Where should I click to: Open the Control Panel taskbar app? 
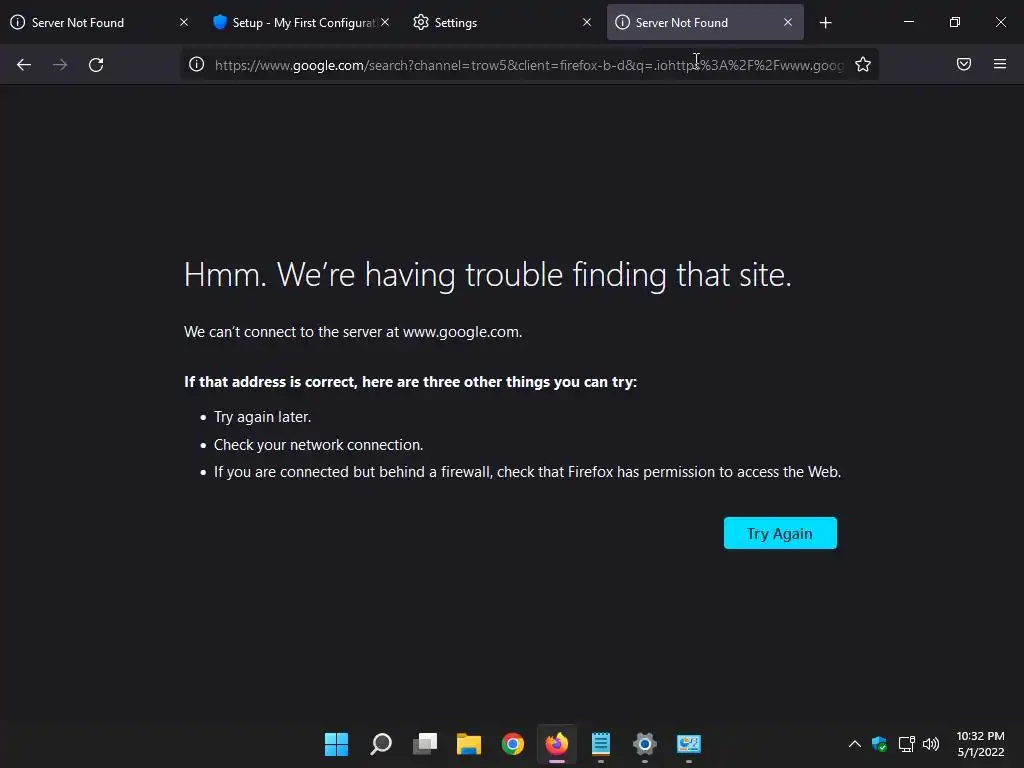(x=689, y=744)
